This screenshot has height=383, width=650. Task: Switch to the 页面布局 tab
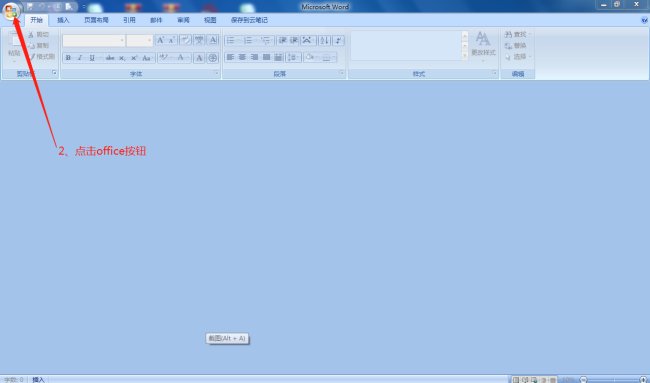(x=96, y=20)
